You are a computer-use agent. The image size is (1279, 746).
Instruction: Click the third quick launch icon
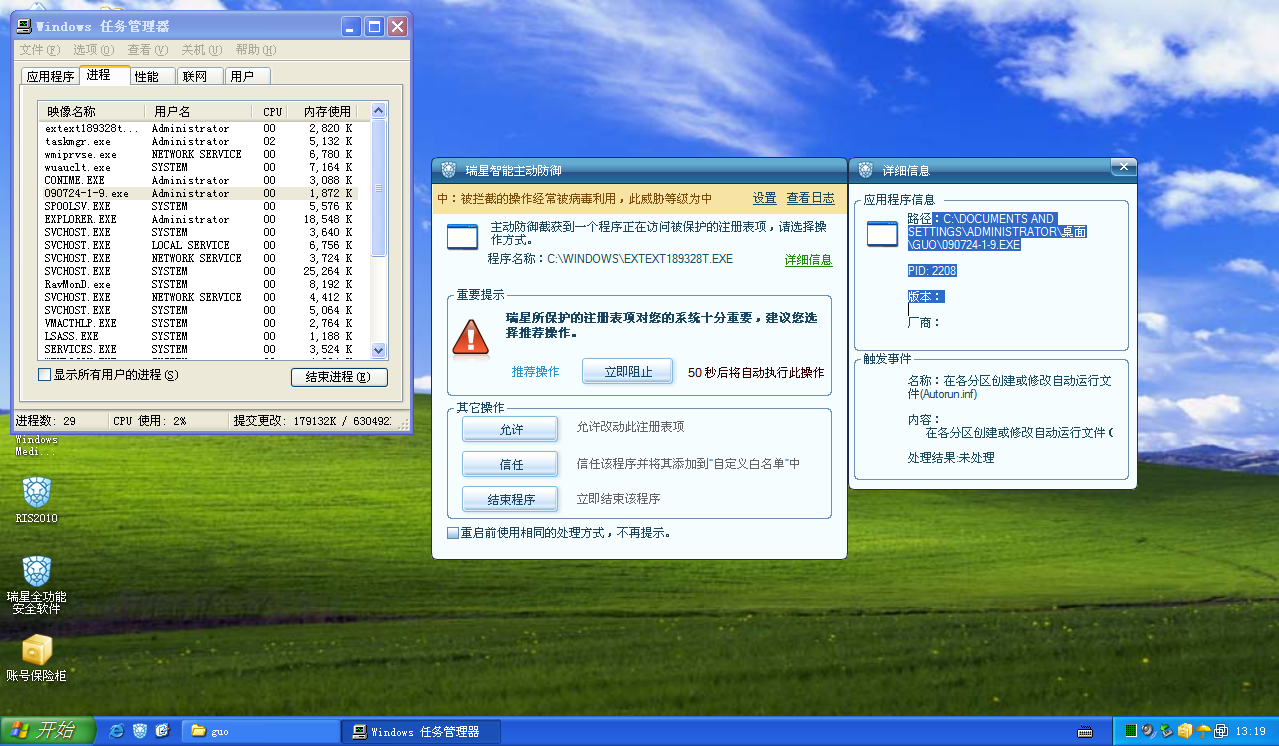tap(162, 731)
